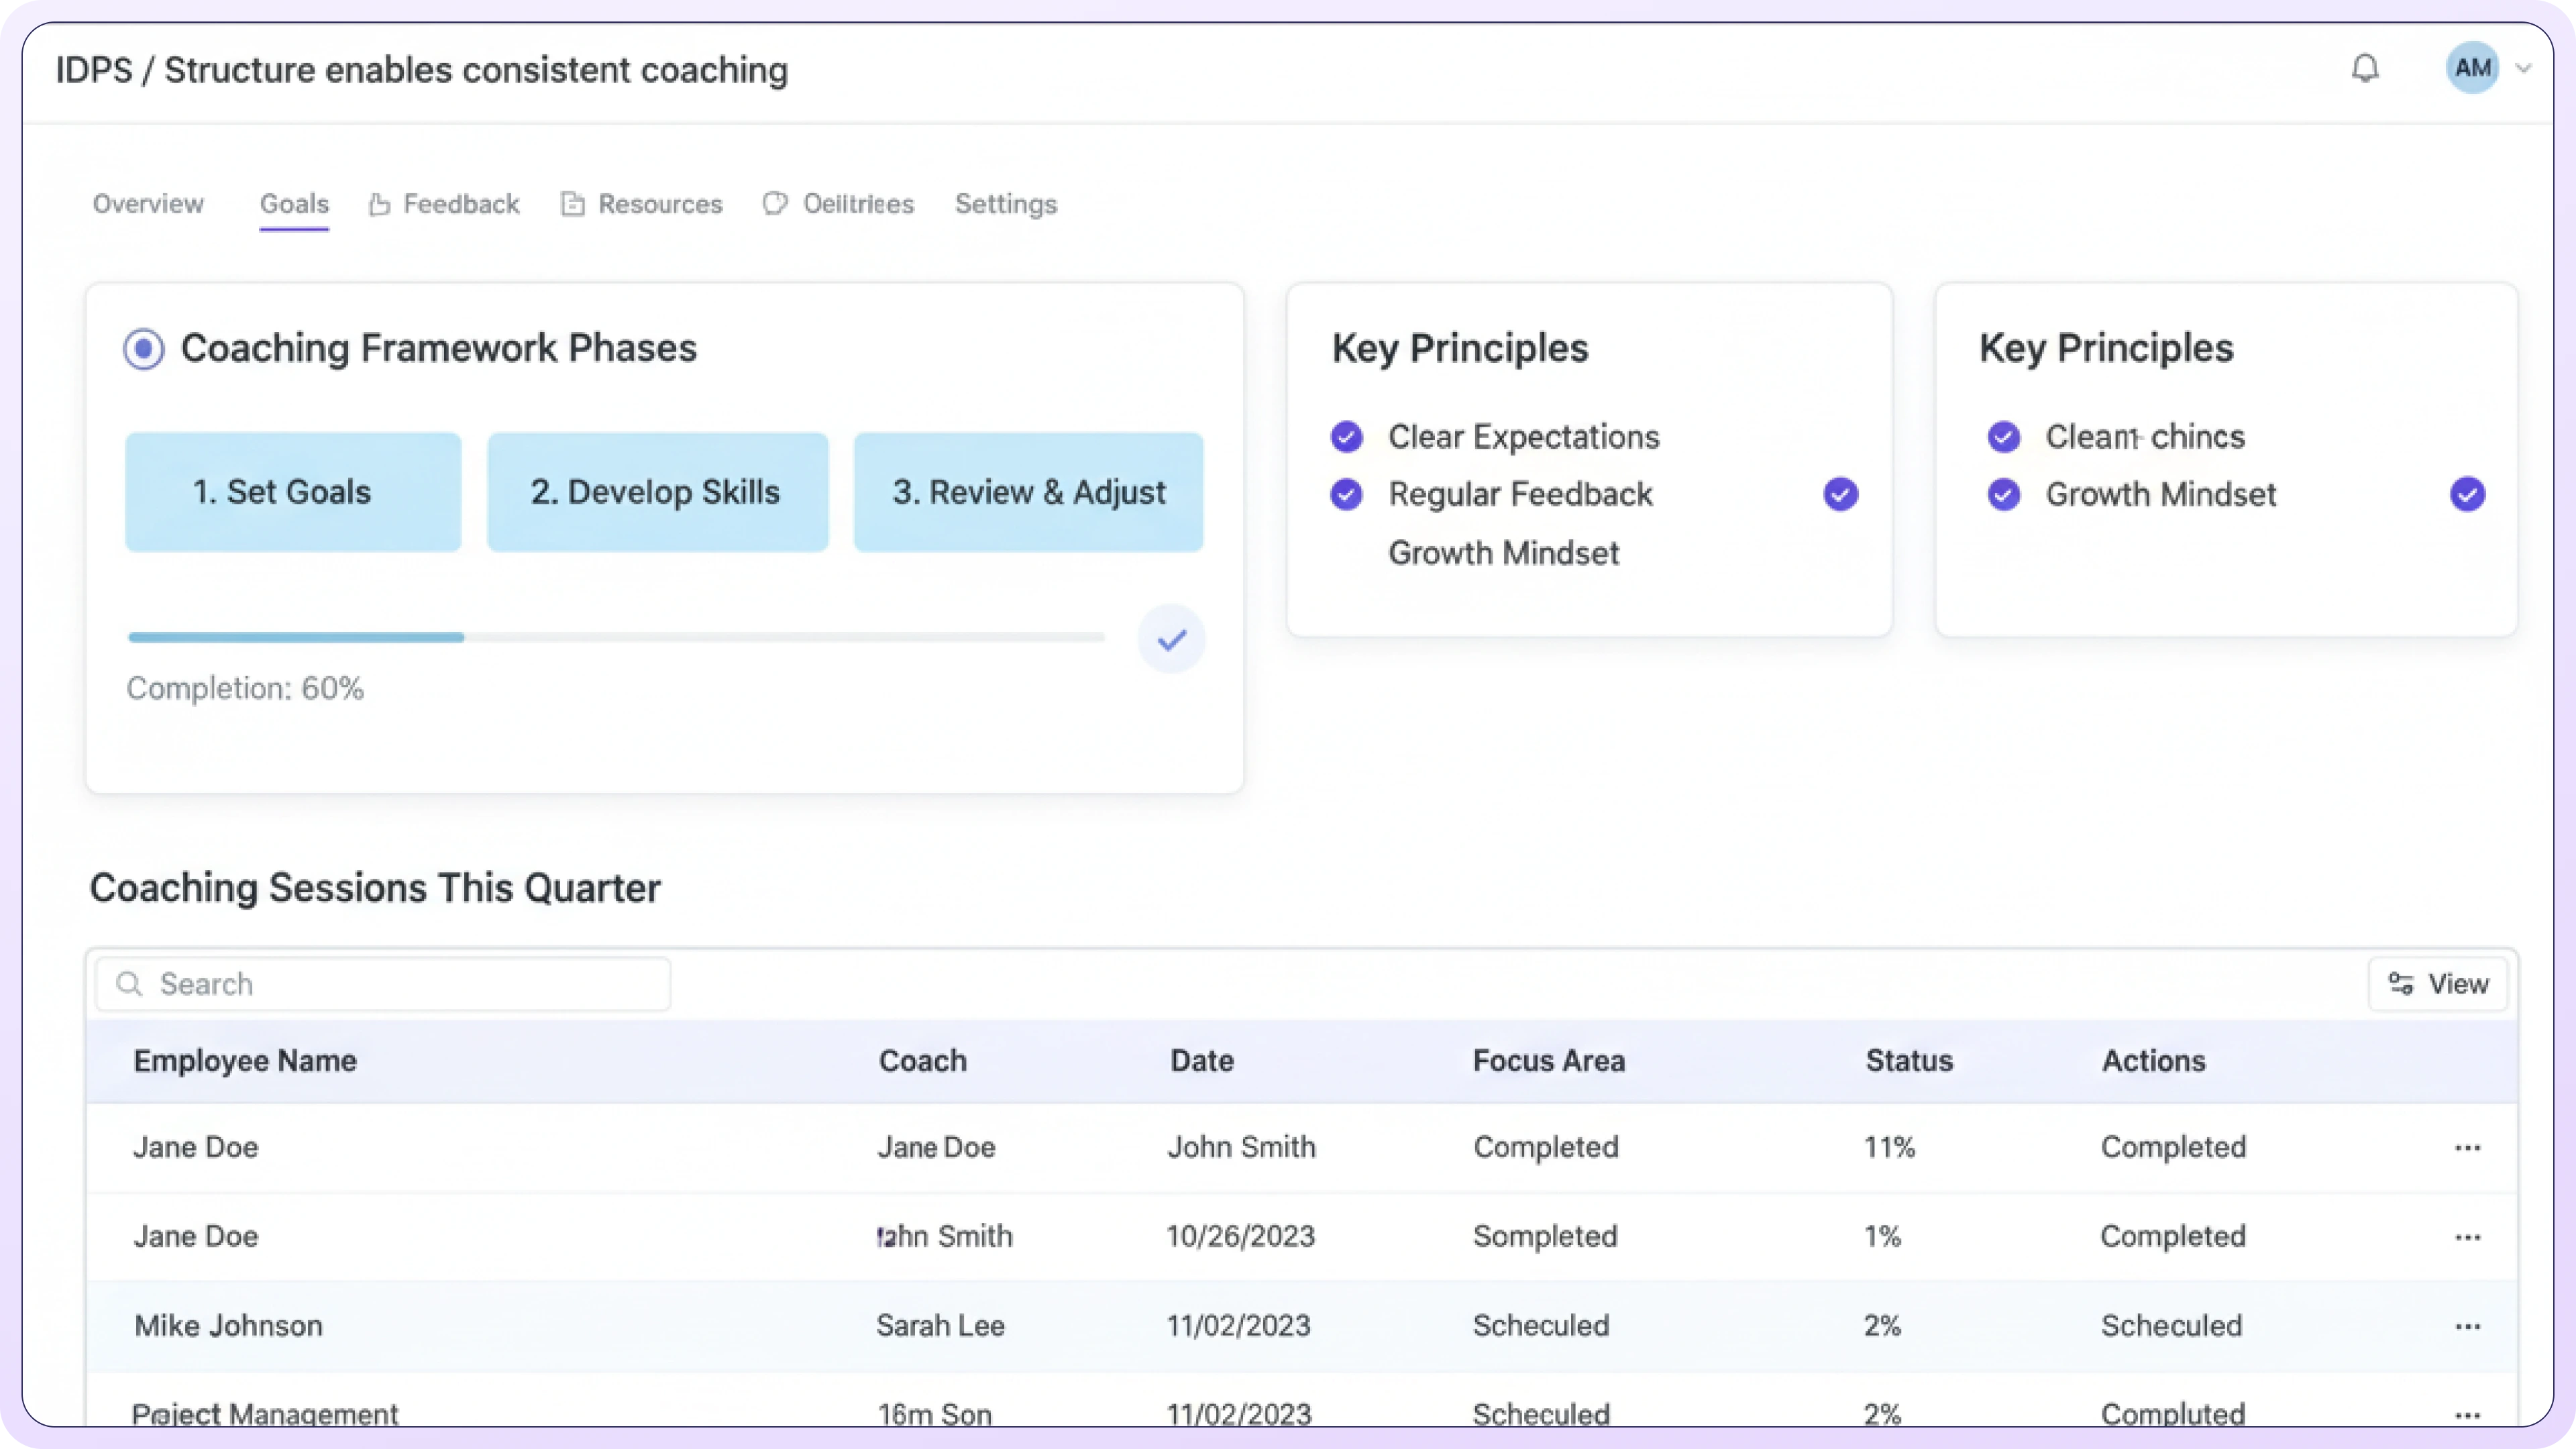Click the Resources document icon
The image size is (2576, 1449).
pos(572,204)
